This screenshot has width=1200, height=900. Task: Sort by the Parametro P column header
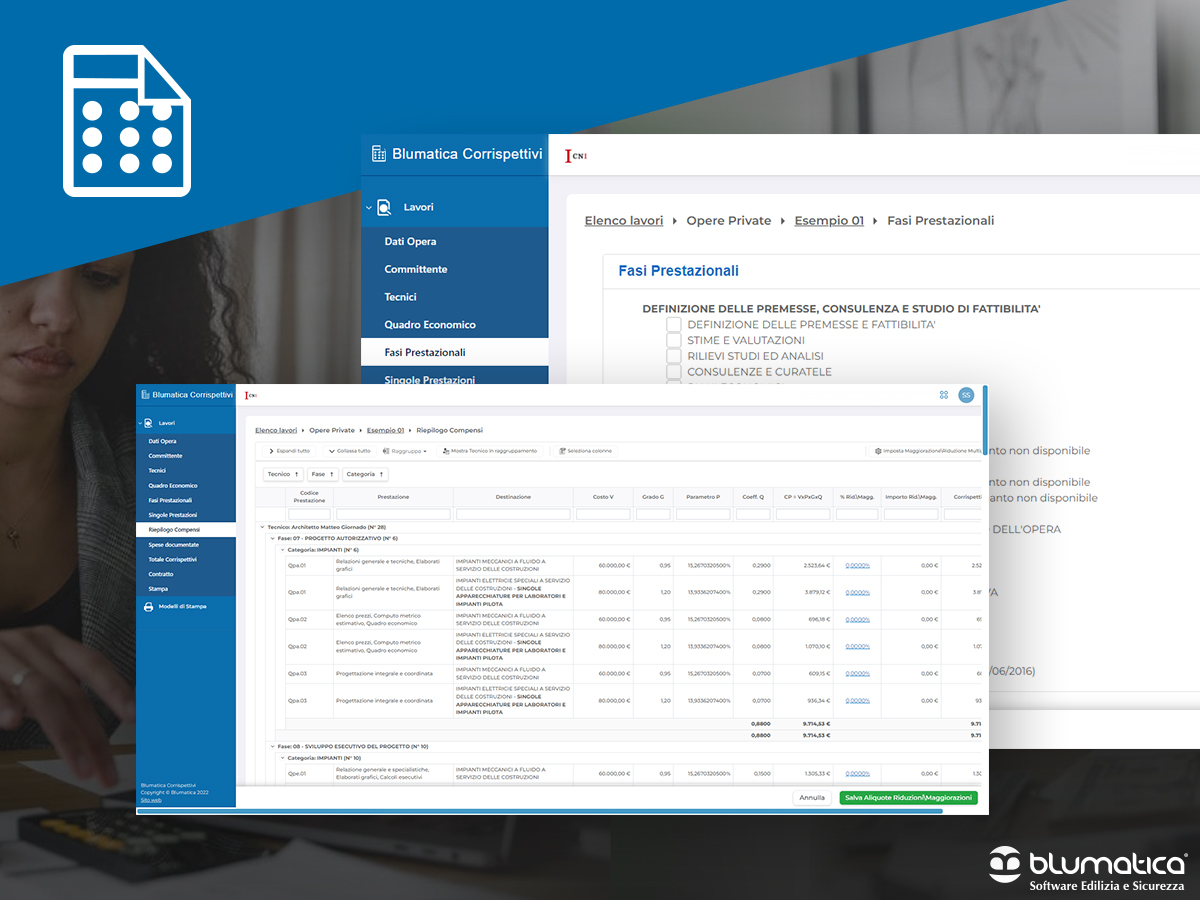tap(703, 497)
